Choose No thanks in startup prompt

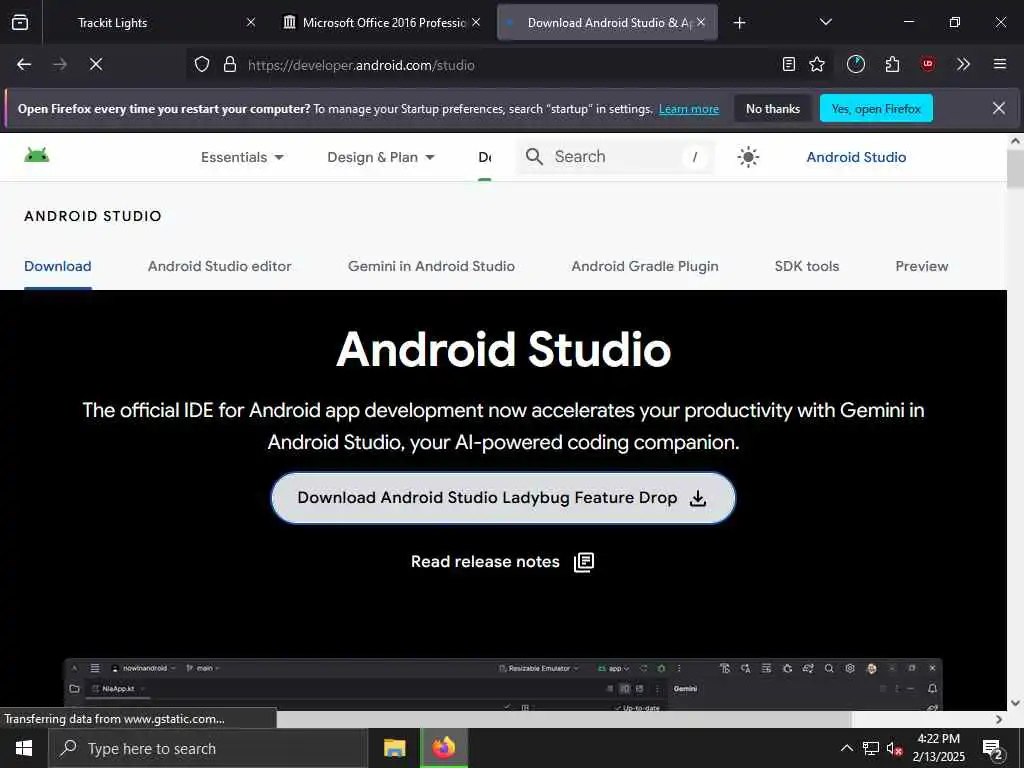coord(773,108)
